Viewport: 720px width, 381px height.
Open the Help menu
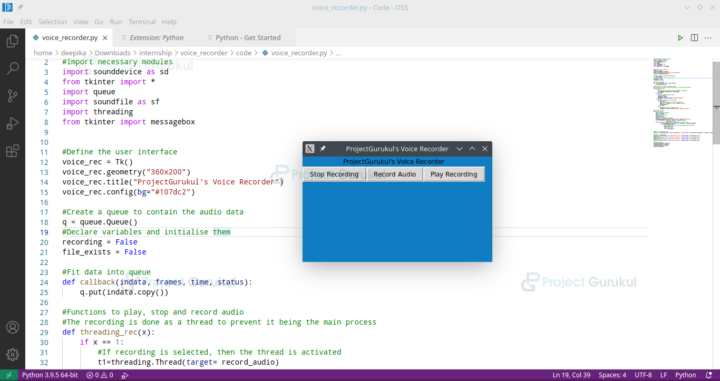click(x=169, y=22)
